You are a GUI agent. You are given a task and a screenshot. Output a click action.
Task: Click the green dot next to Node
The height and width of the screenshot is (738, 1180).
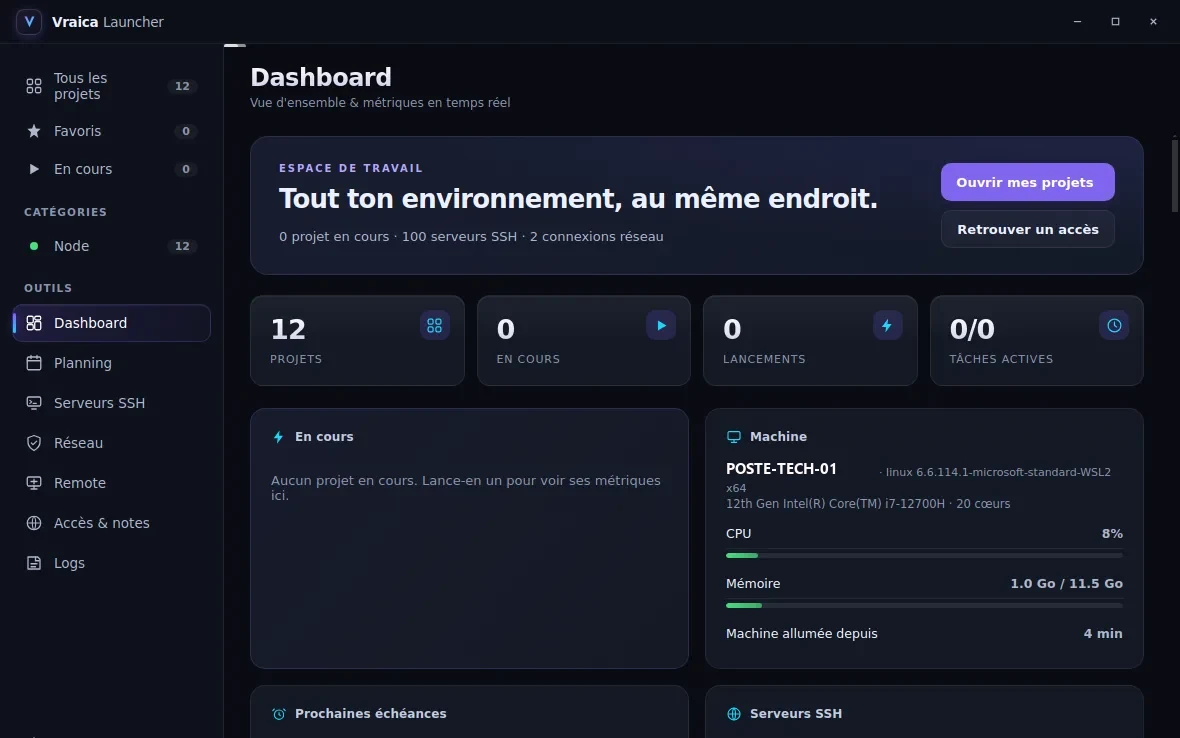[34, 246]
